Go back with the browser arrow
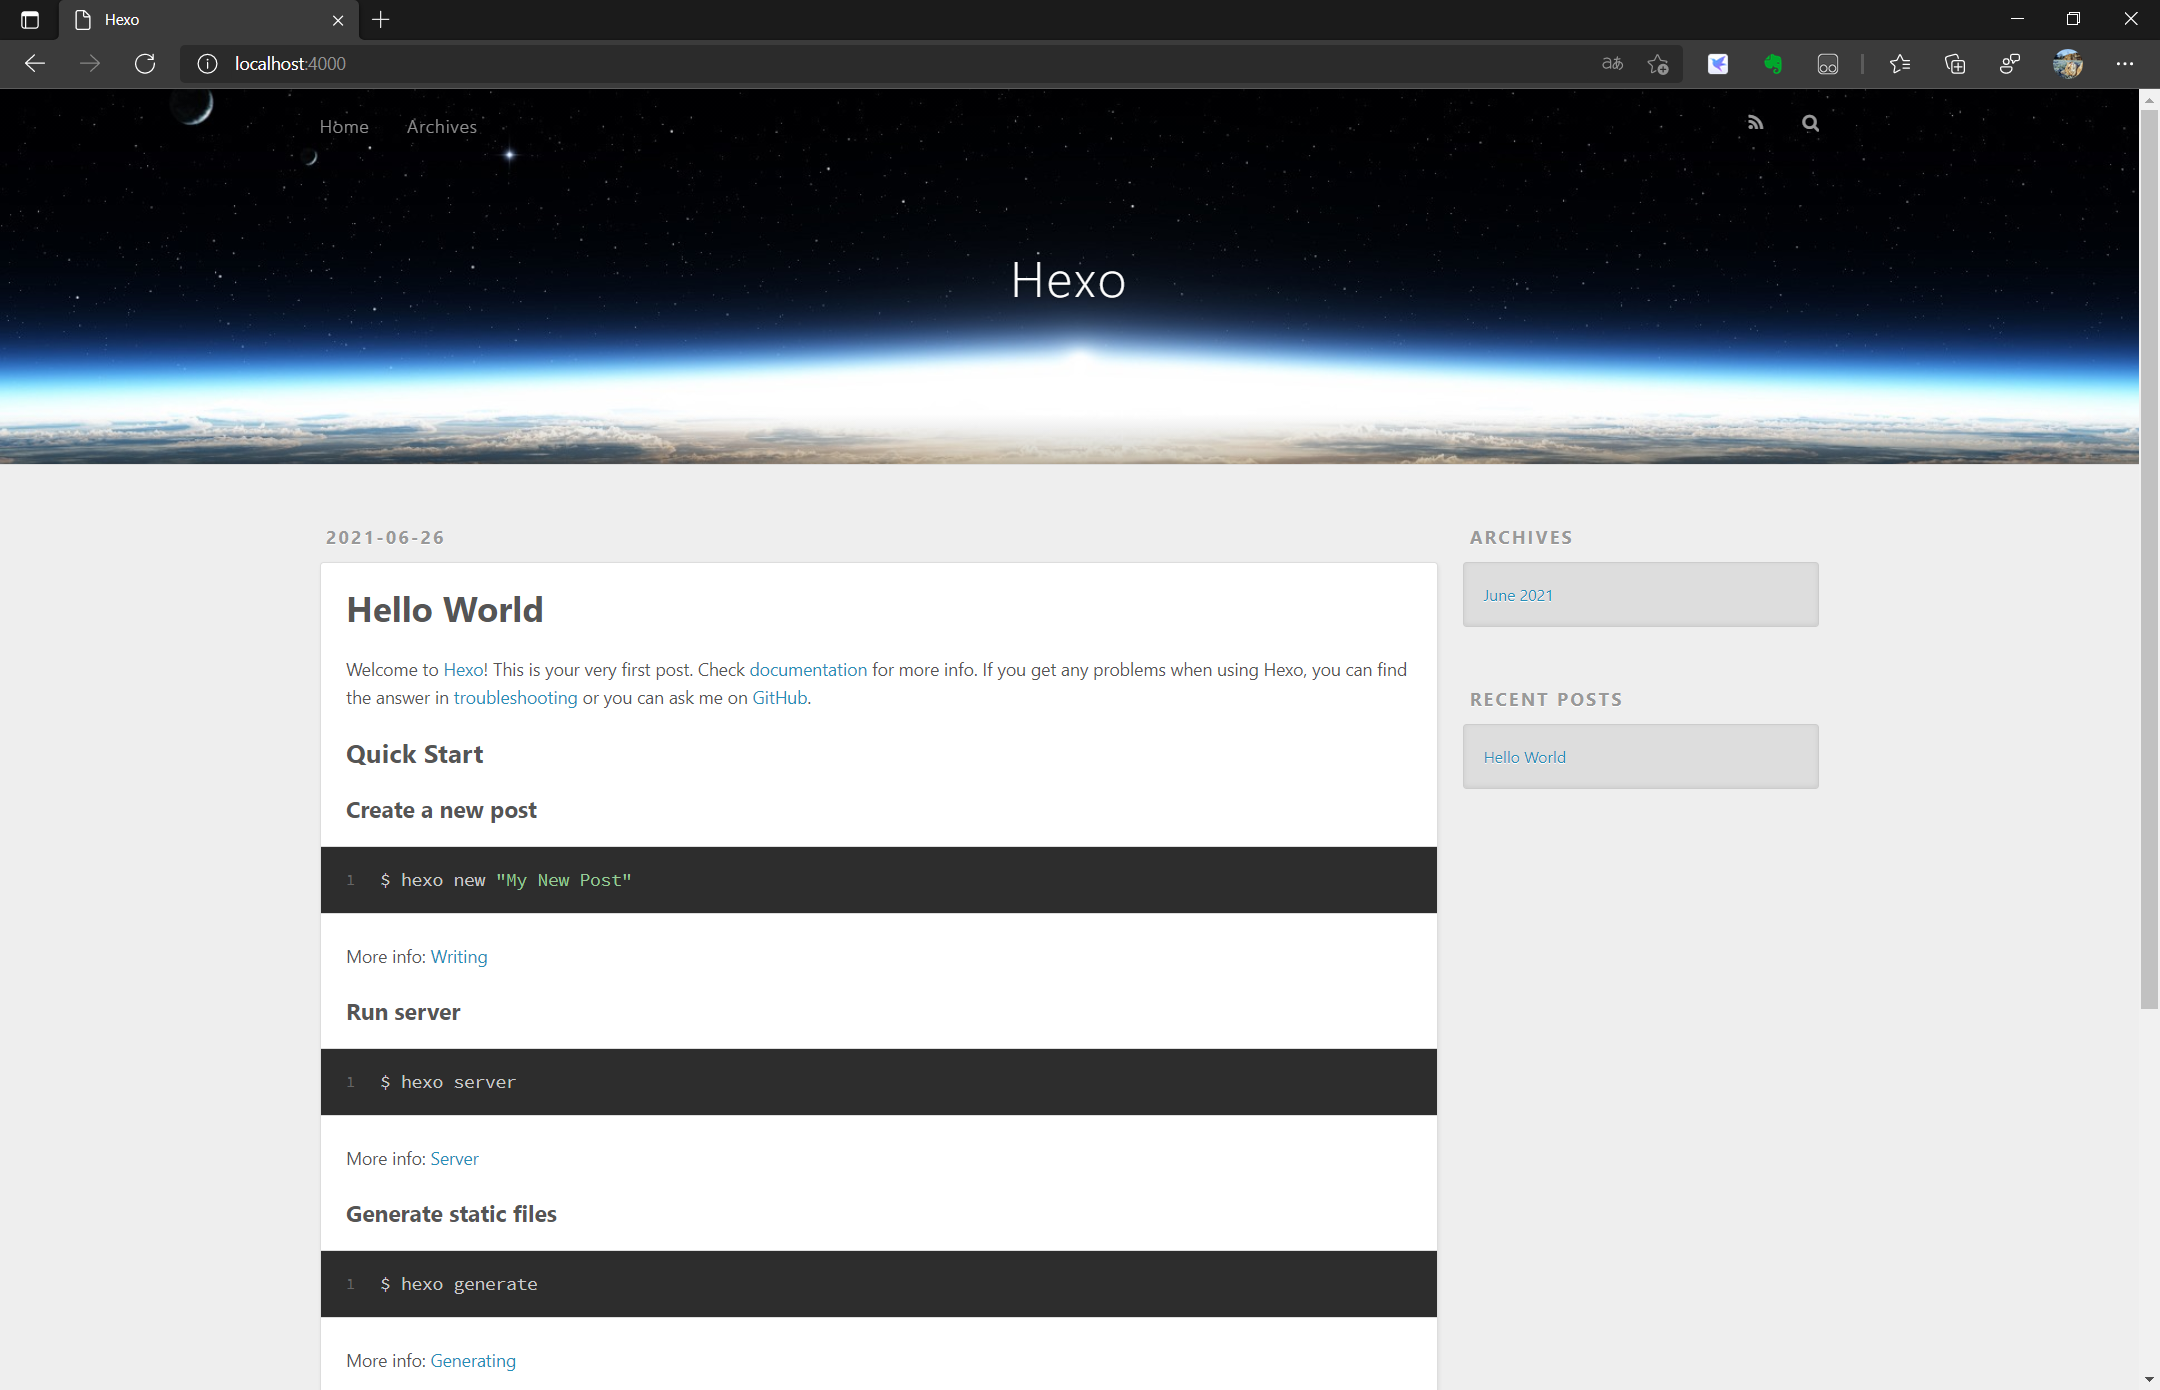The image size is (2160, 1390). pos(35,64)
